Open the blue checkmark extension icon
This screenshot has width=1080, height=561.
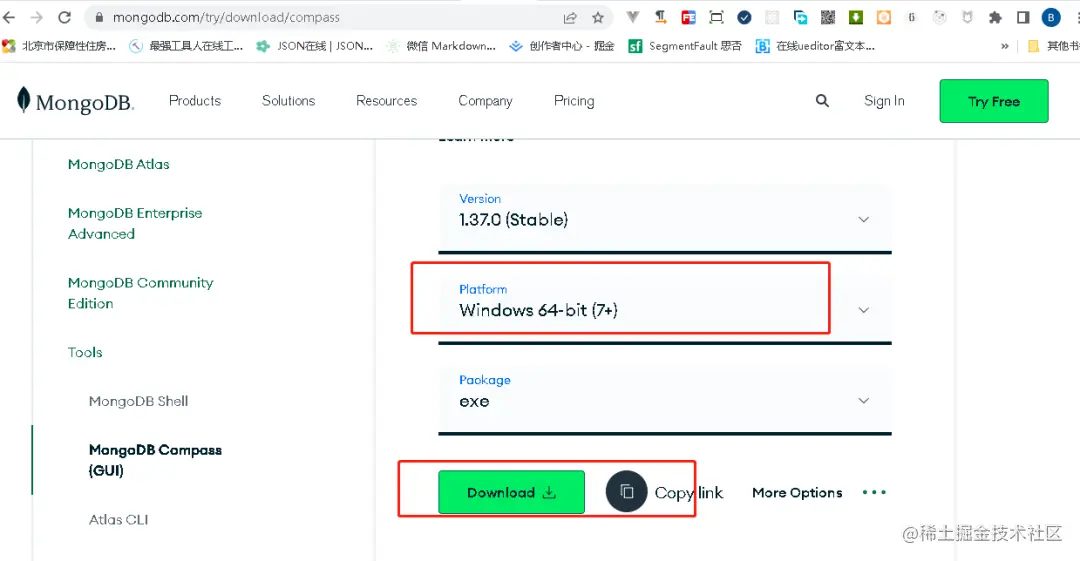pos(744,17)
